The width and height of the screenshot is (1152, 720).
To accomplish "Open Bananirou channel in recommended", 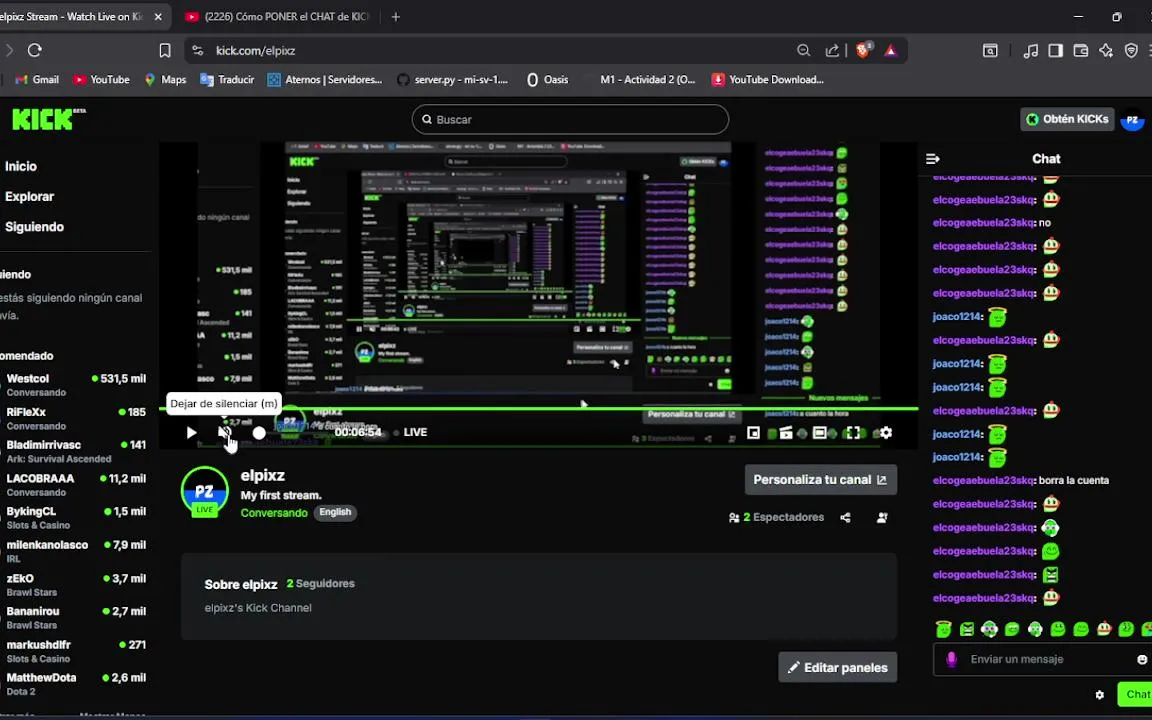I will click(75, 617).
